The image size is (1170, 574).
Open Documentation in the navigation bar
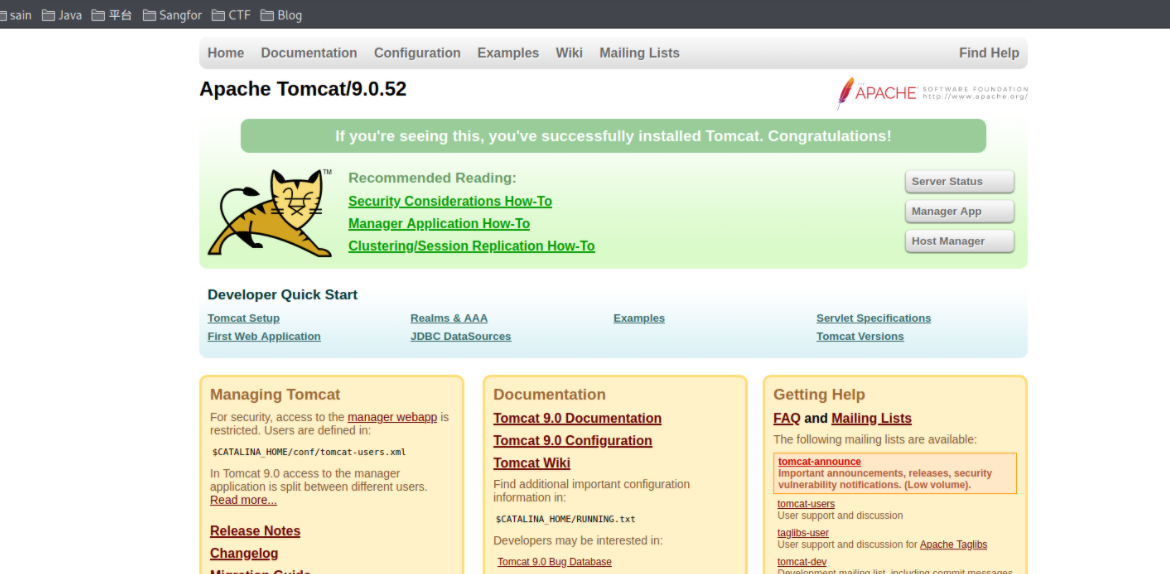309,53
